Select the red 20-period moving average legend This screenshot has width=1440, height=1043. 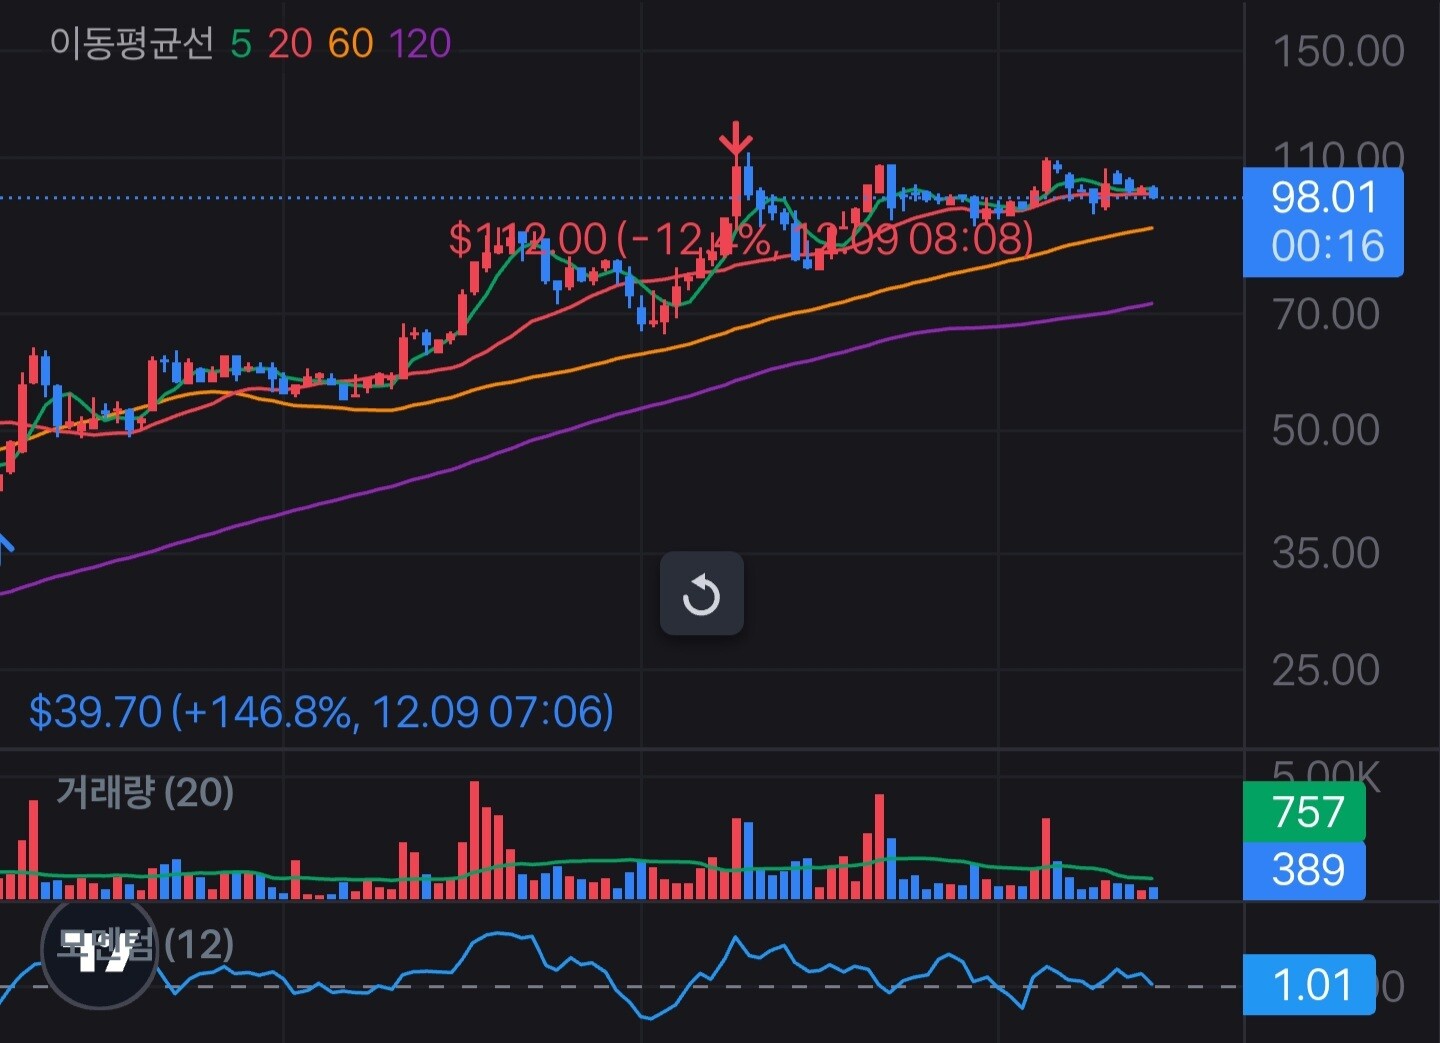(290, 44)
